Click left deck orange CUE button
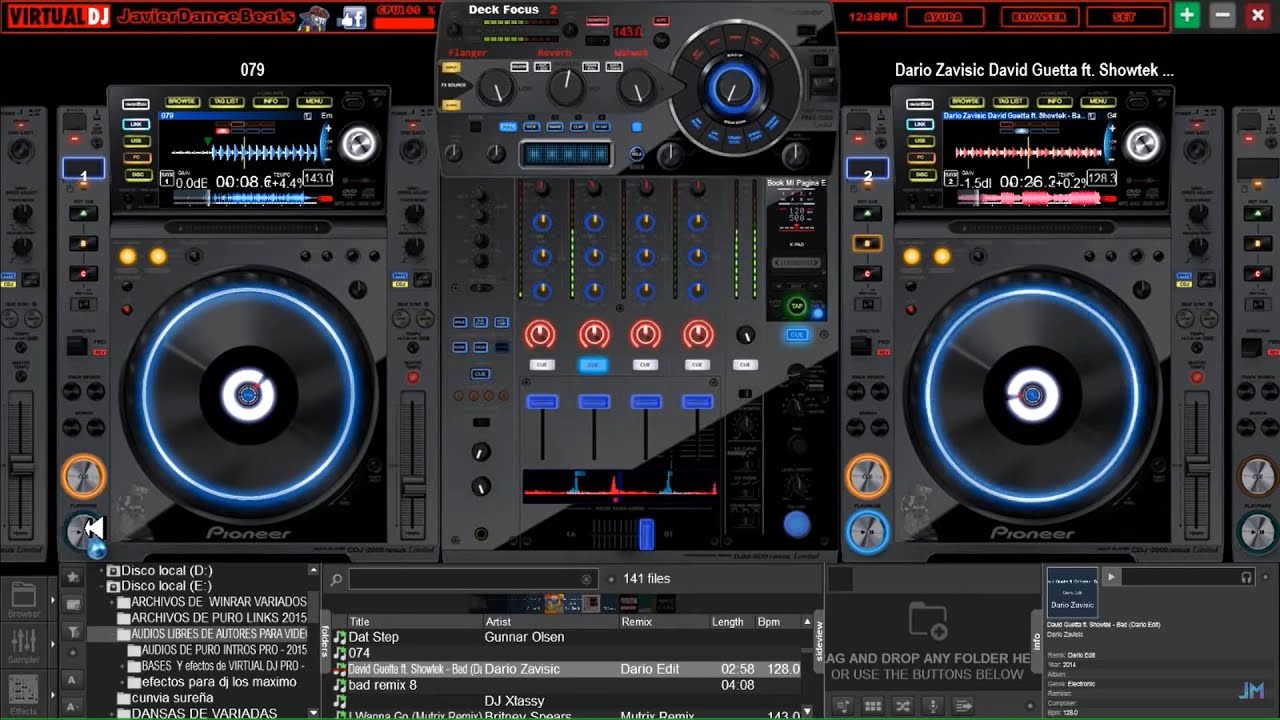Viewport: 1280px width, 720px height. 83,476
